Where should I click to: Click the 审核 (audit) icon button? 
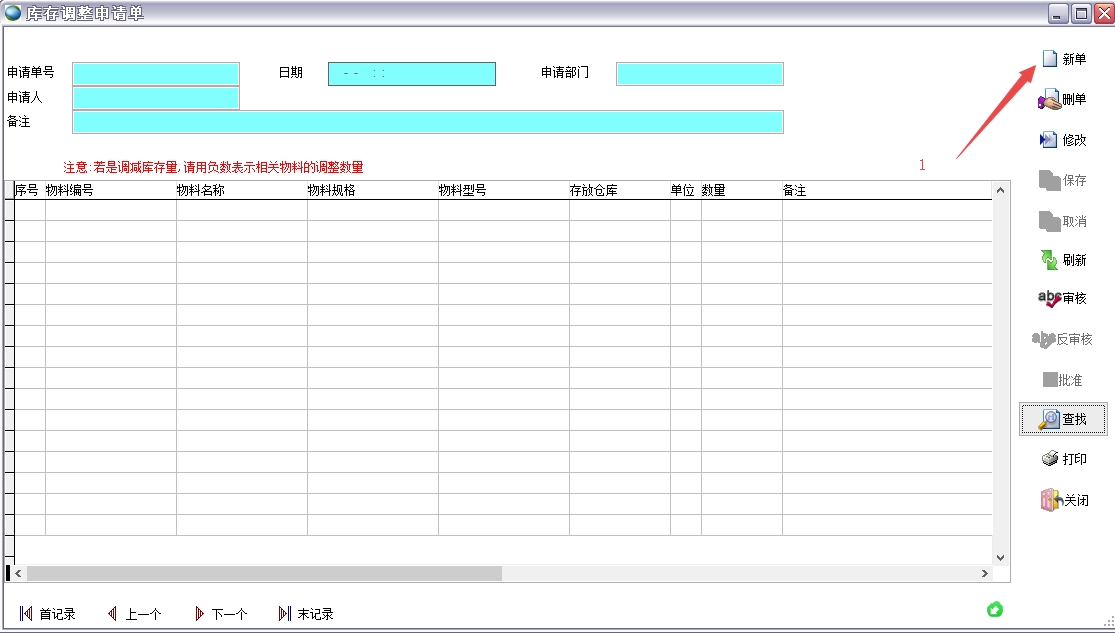1050,299
